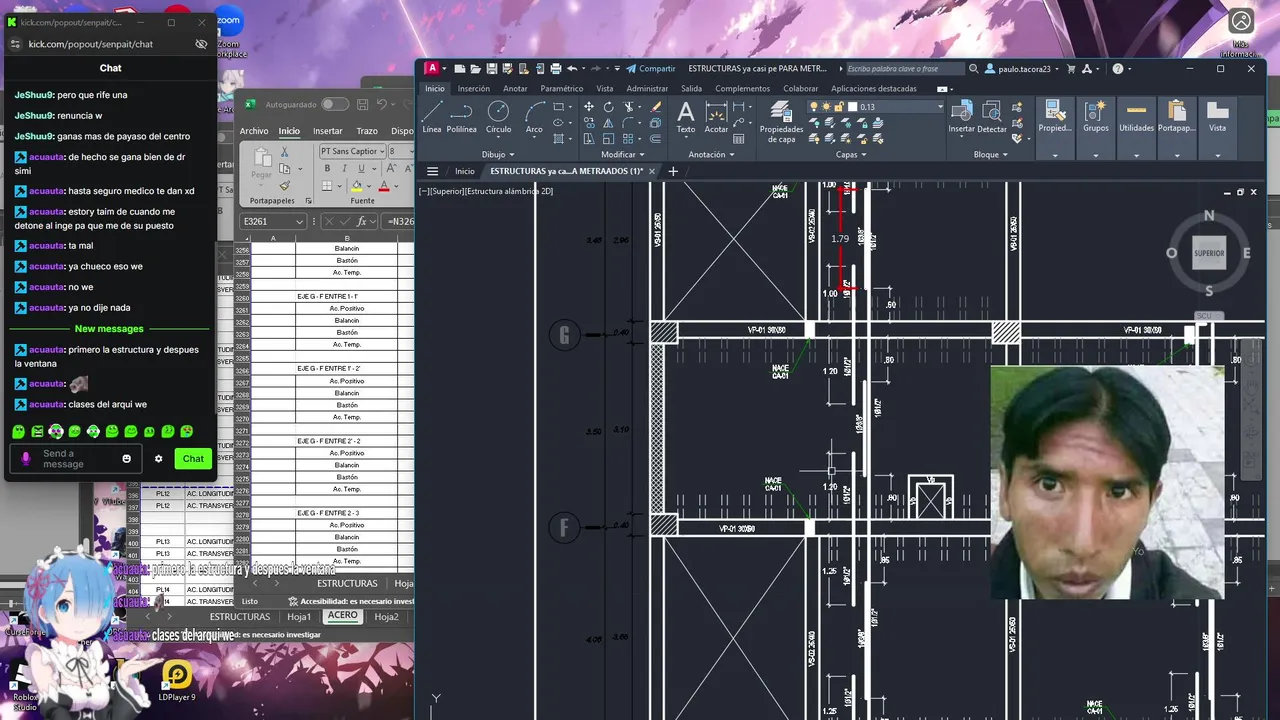Select the Círculo tool
This screenshot has height=720, width=1280.
(x=498, y=117)
